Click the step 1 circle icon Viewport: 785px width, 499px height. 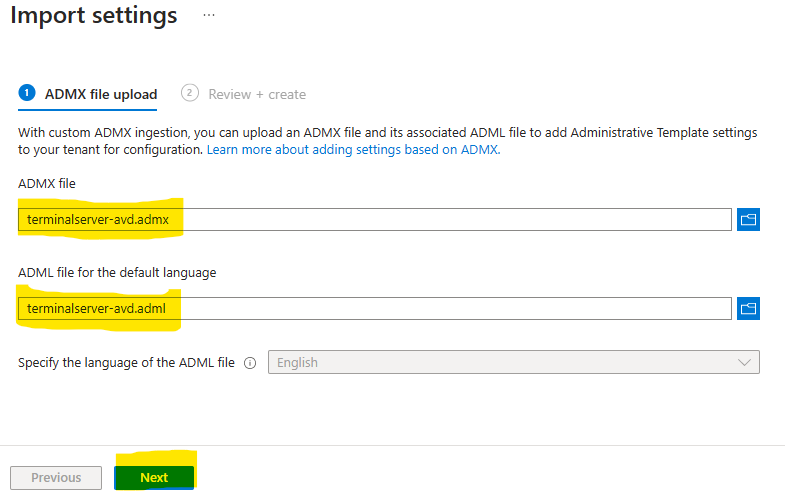click(x=27, y=93)
